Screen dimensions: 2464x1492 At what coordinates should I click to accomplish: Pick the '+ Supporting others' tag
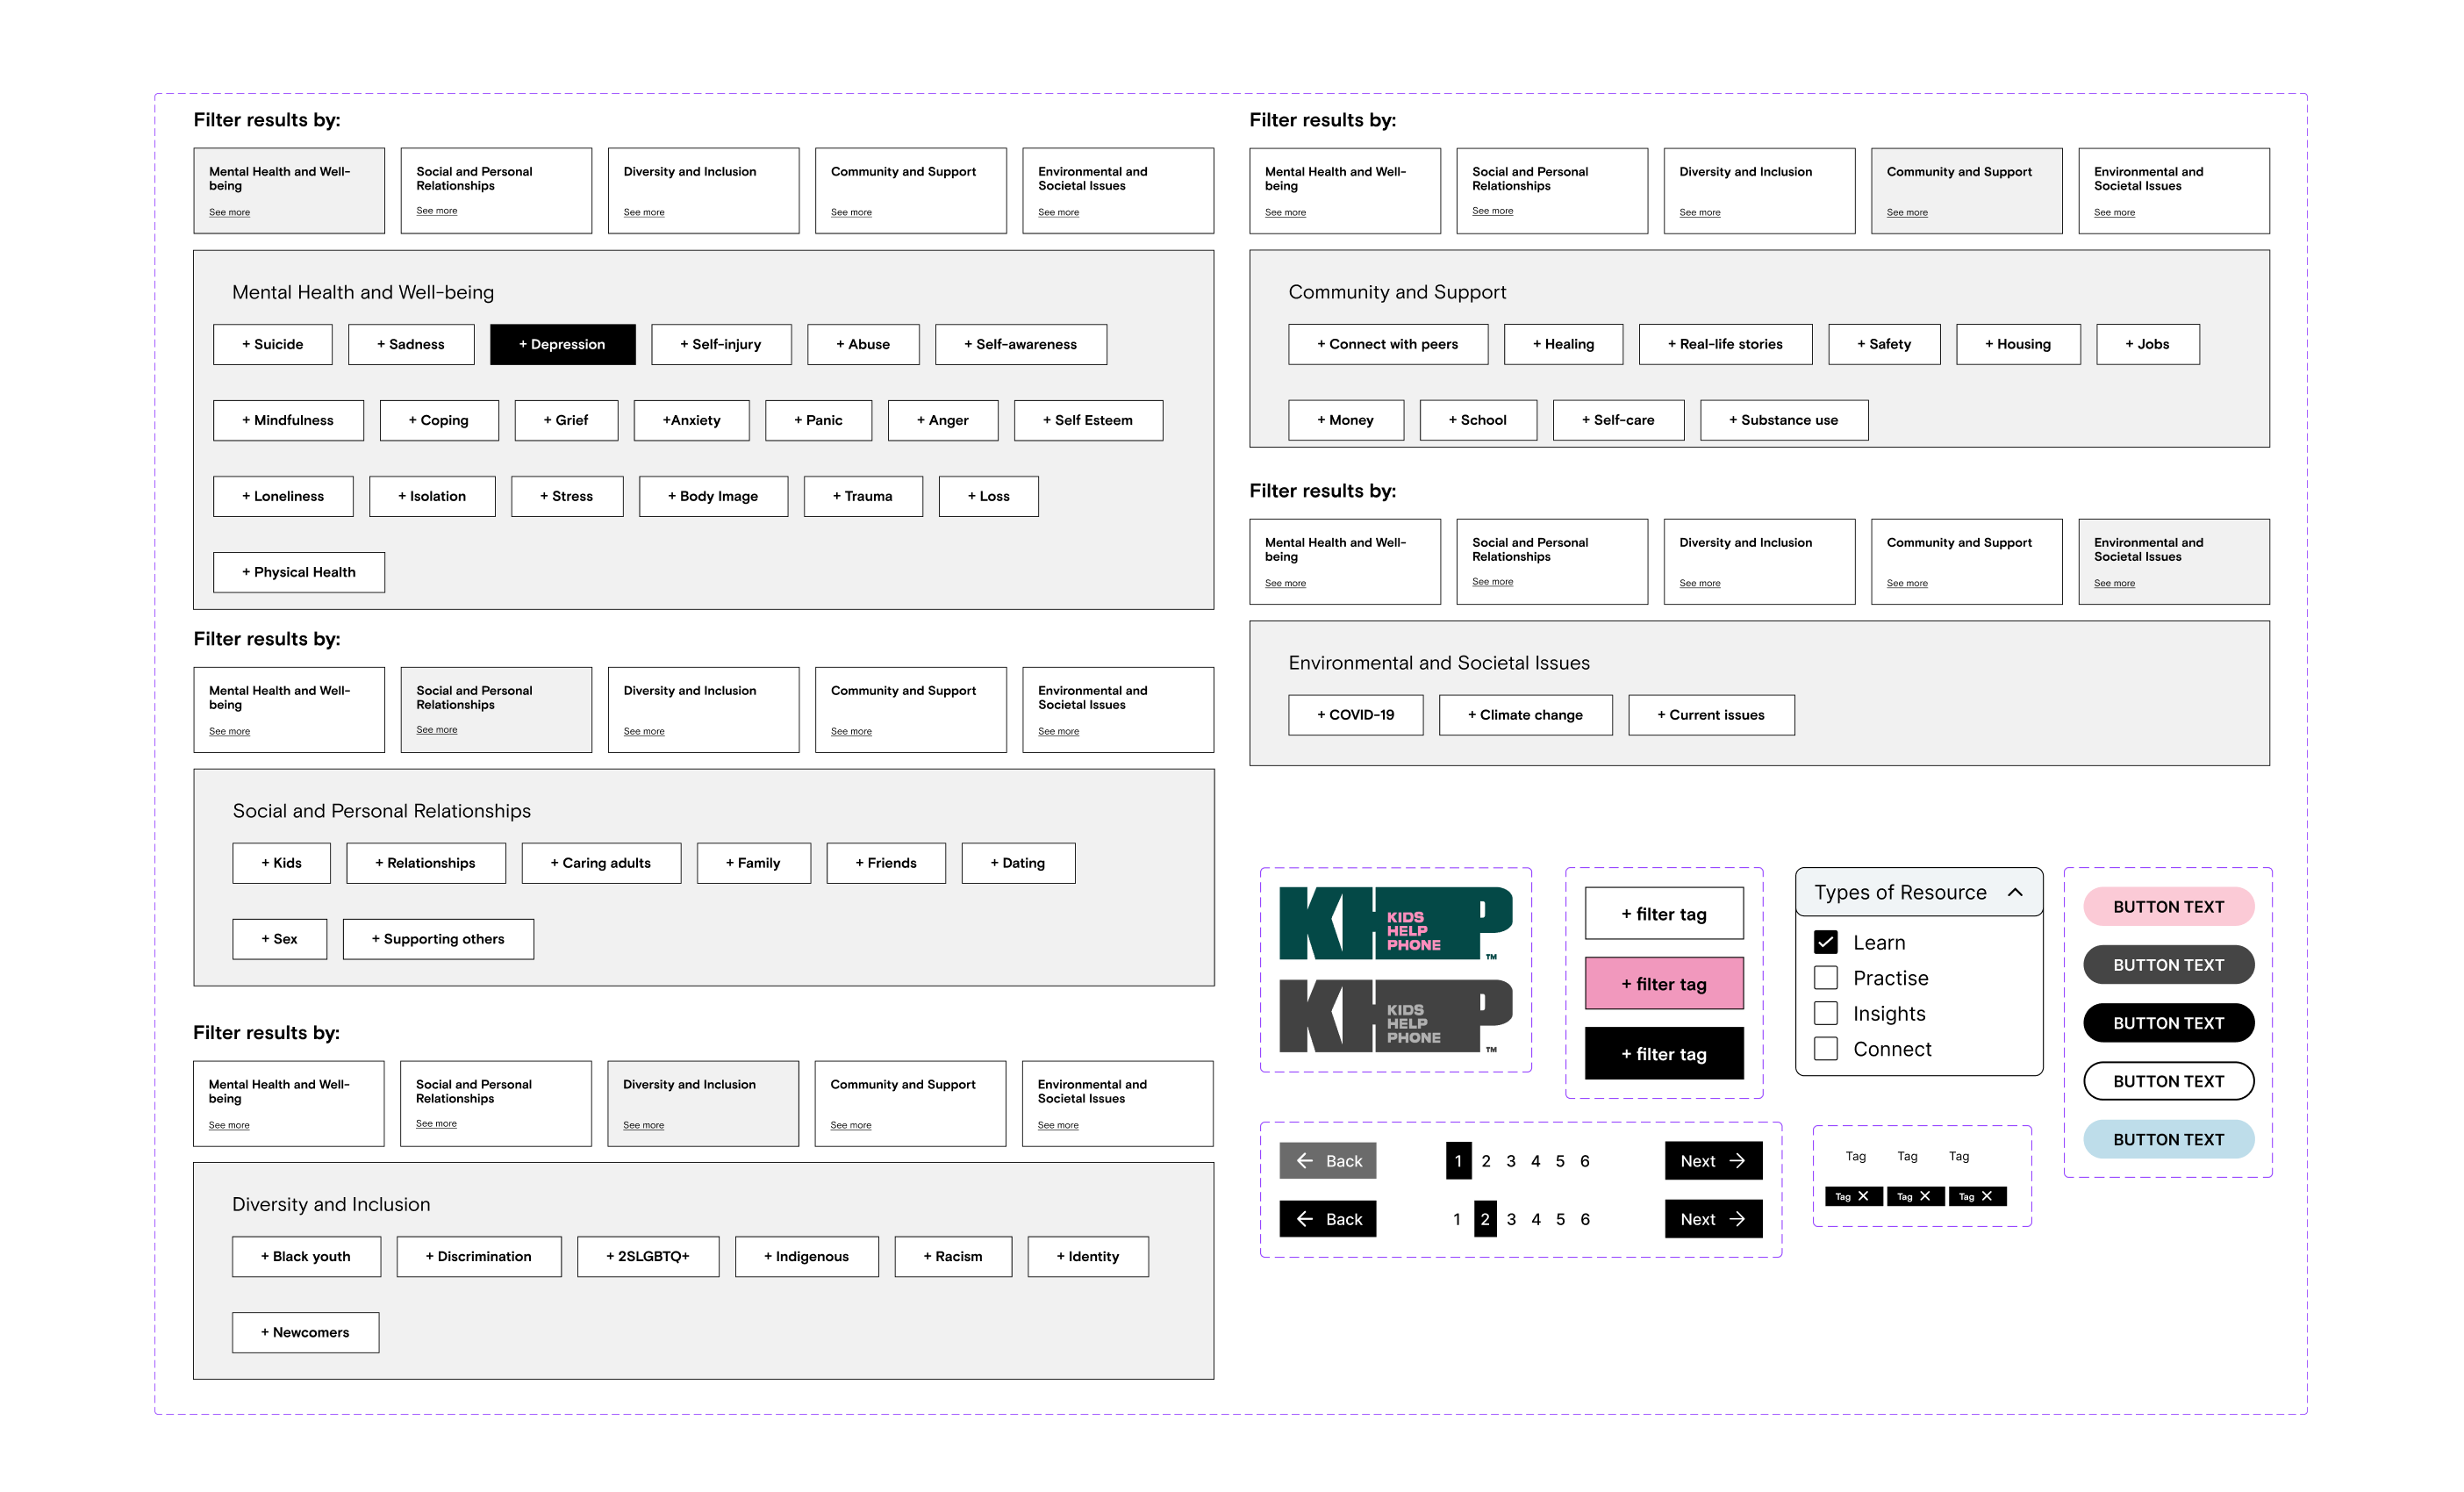(438, 939)
